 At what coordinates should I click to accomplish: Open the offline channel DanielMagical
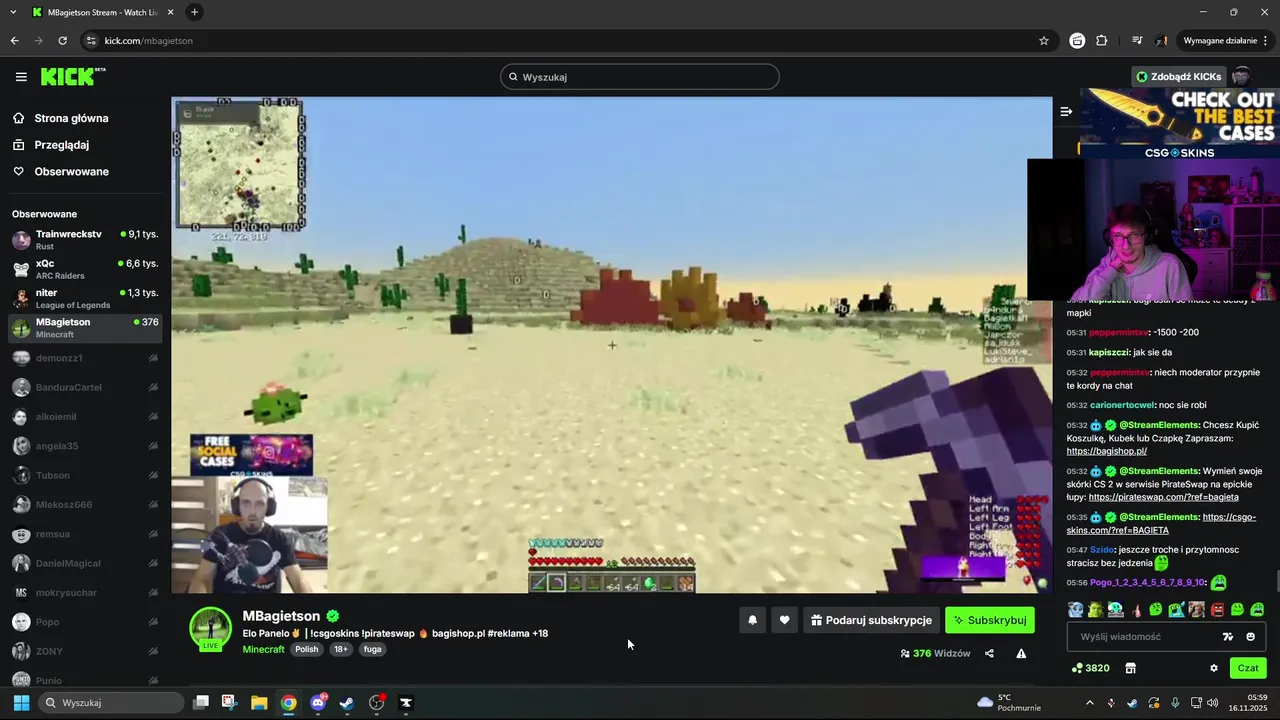[x=85, y=564]
